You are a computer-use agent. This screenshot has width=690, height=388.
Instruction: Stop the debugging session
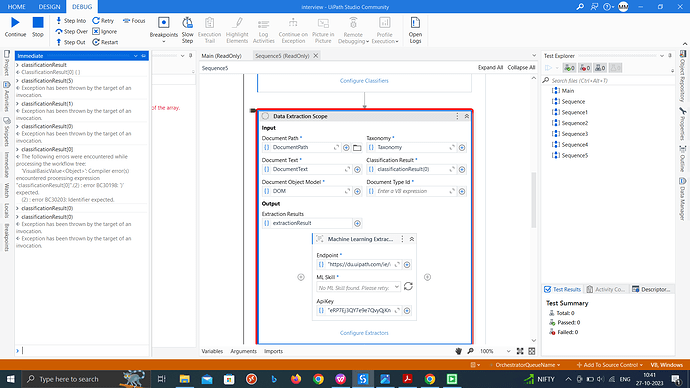coord(38,22)
